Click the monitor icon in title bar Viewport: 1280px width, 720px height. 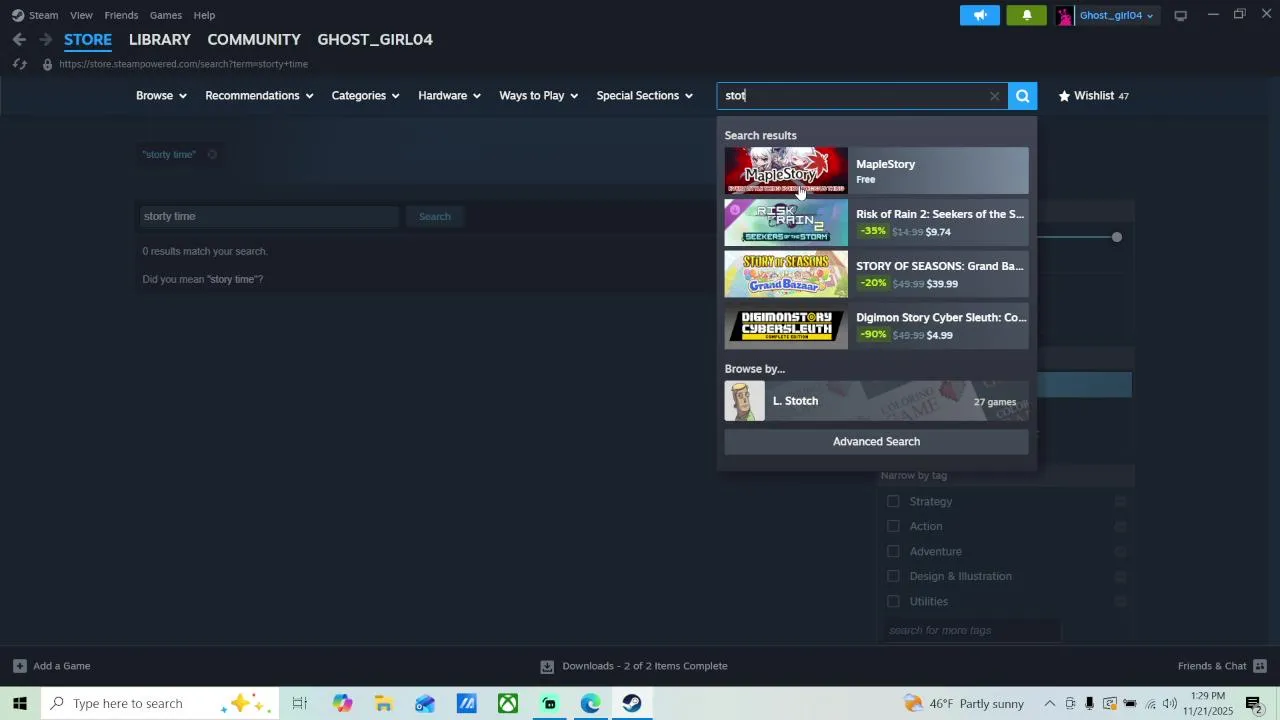click(1181, 15)
